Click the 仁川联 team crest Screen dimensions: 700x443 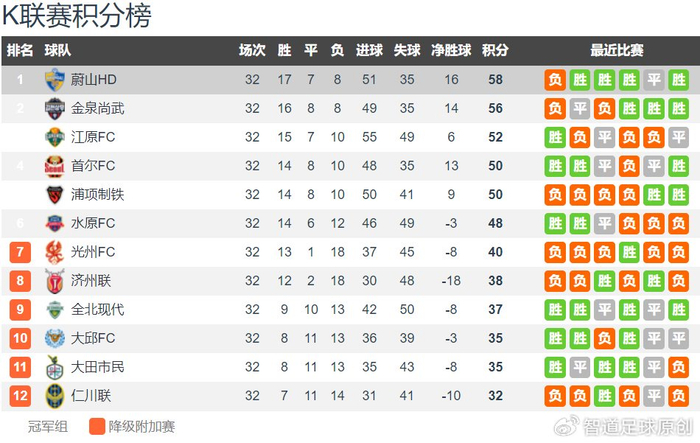point(54,396)
